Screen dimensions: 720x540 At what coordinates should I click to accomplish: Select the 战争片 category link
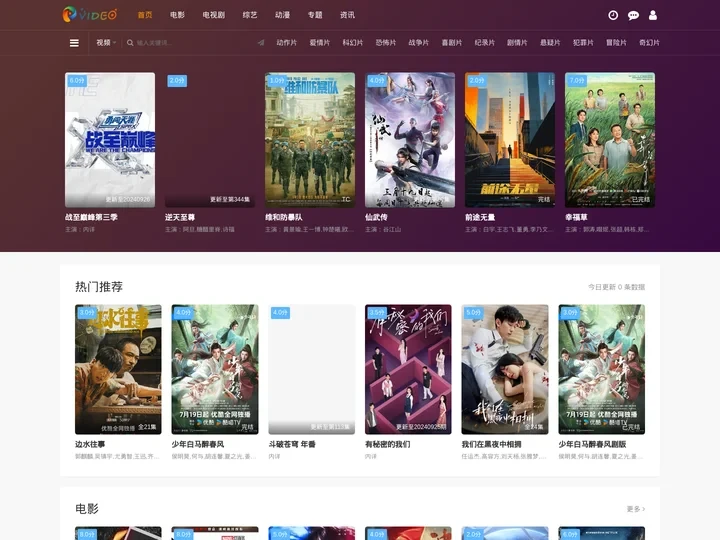pos(419,43)
